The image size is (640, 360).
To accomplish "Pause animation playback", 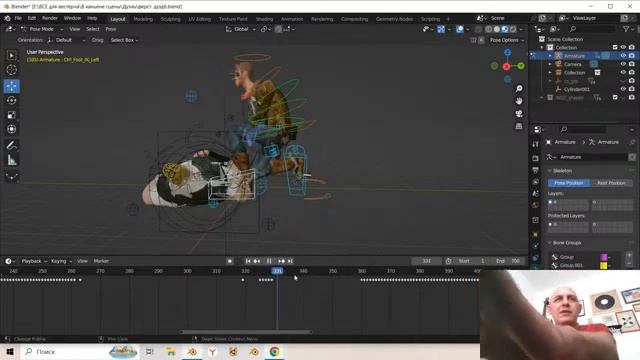I will pyautogui.click(x=269, y=261).
